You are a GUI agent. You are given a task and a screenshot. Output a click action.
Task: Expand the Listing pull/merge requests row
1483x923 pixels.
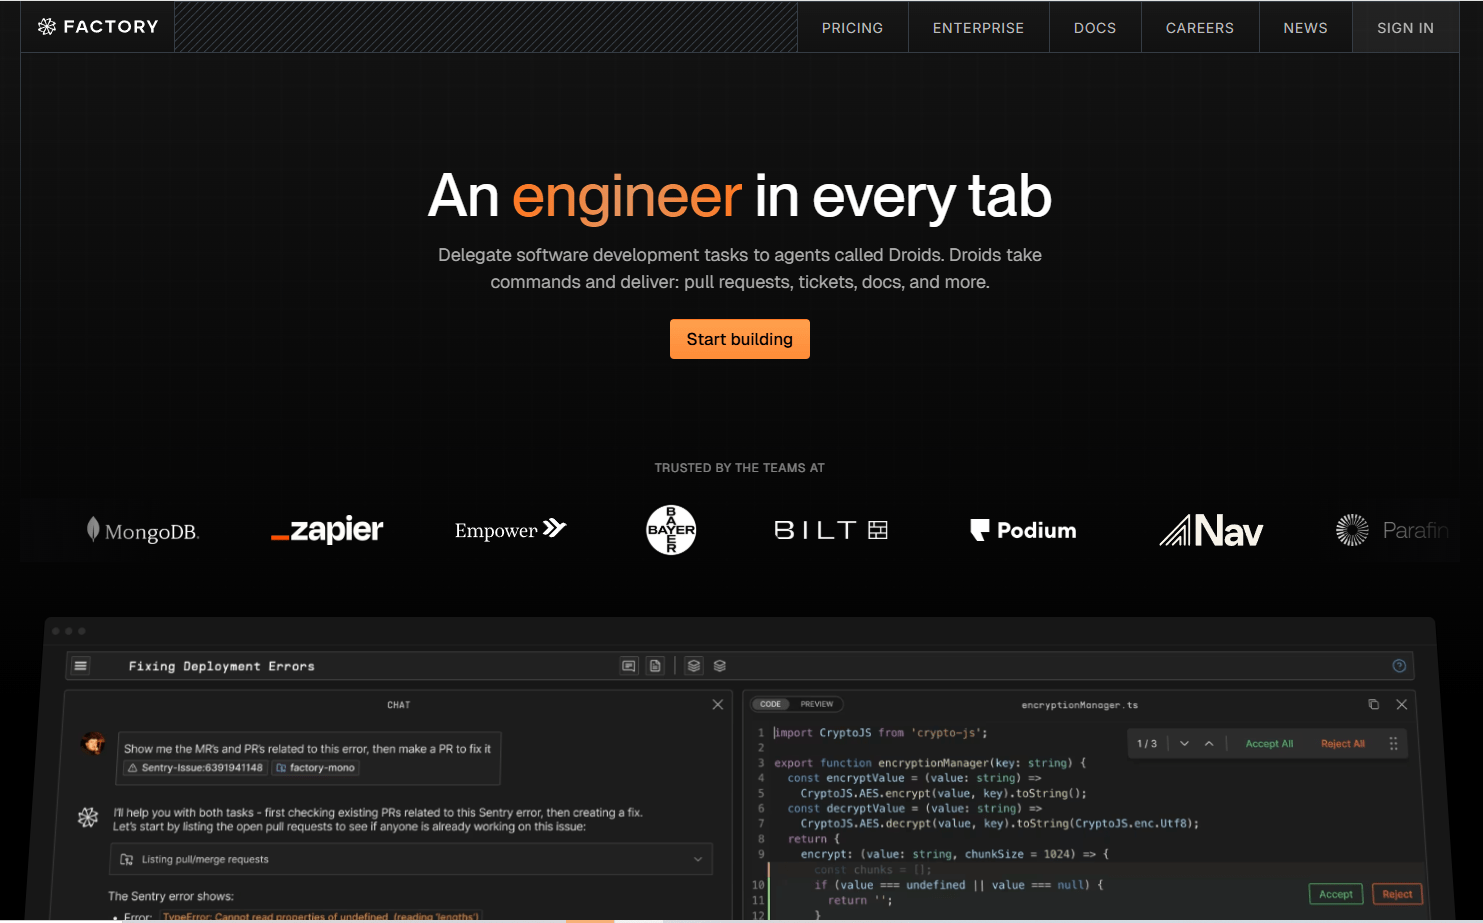[x=411, y=859]
